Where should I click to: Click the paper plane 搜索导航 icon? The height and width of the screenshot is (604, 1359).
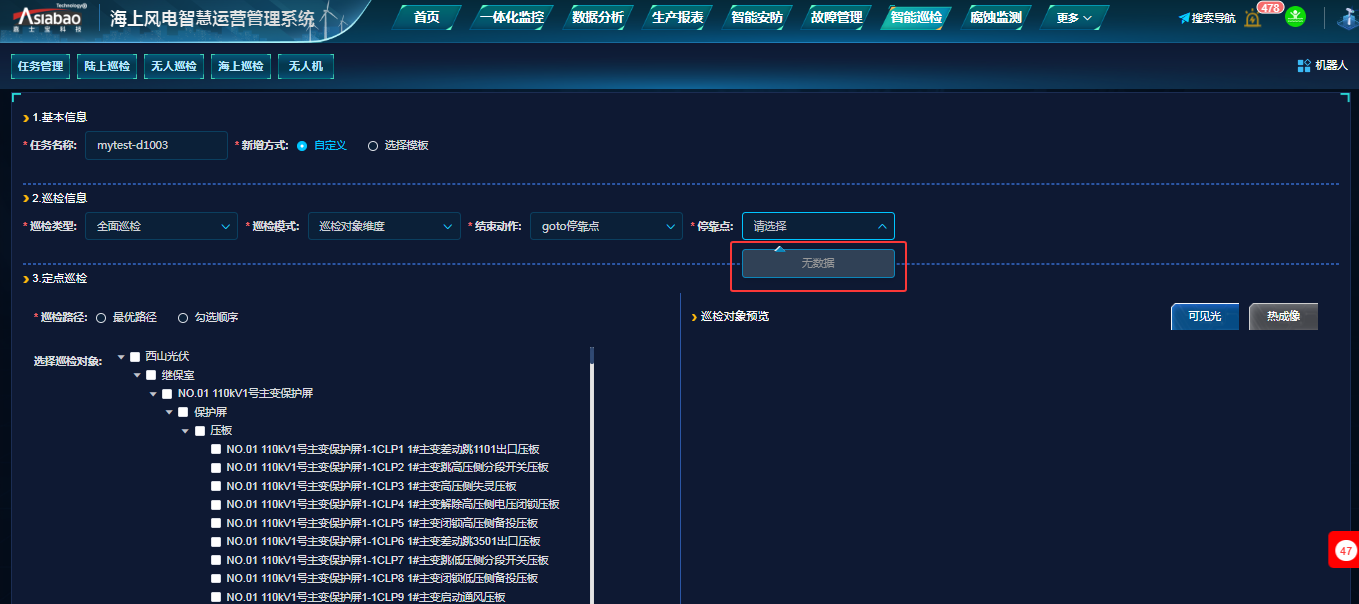(1184, 18)
